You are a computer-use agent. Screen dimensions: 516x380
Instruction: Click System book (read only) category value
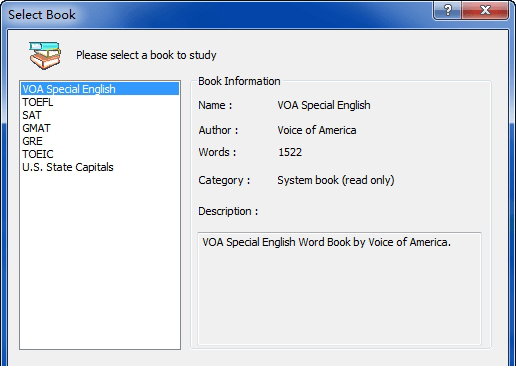336,180
